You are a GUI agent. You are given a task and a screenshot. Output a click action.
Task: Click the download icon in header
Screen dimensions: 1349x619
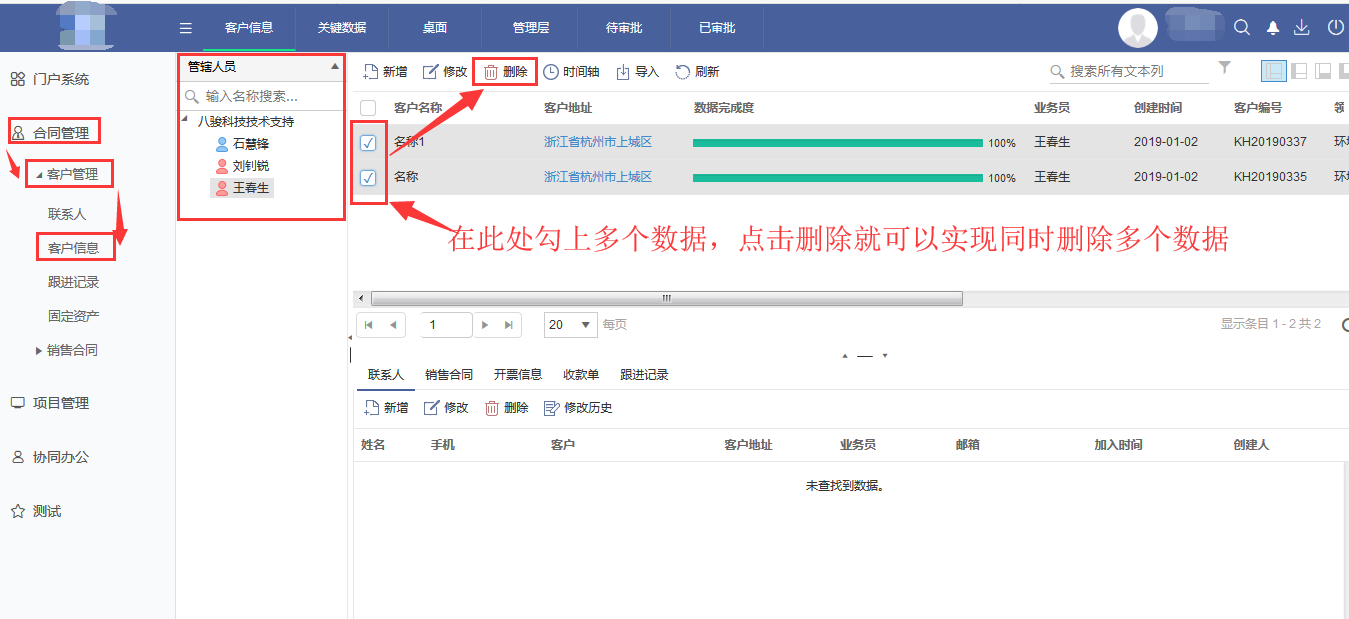click(1302, 28)
